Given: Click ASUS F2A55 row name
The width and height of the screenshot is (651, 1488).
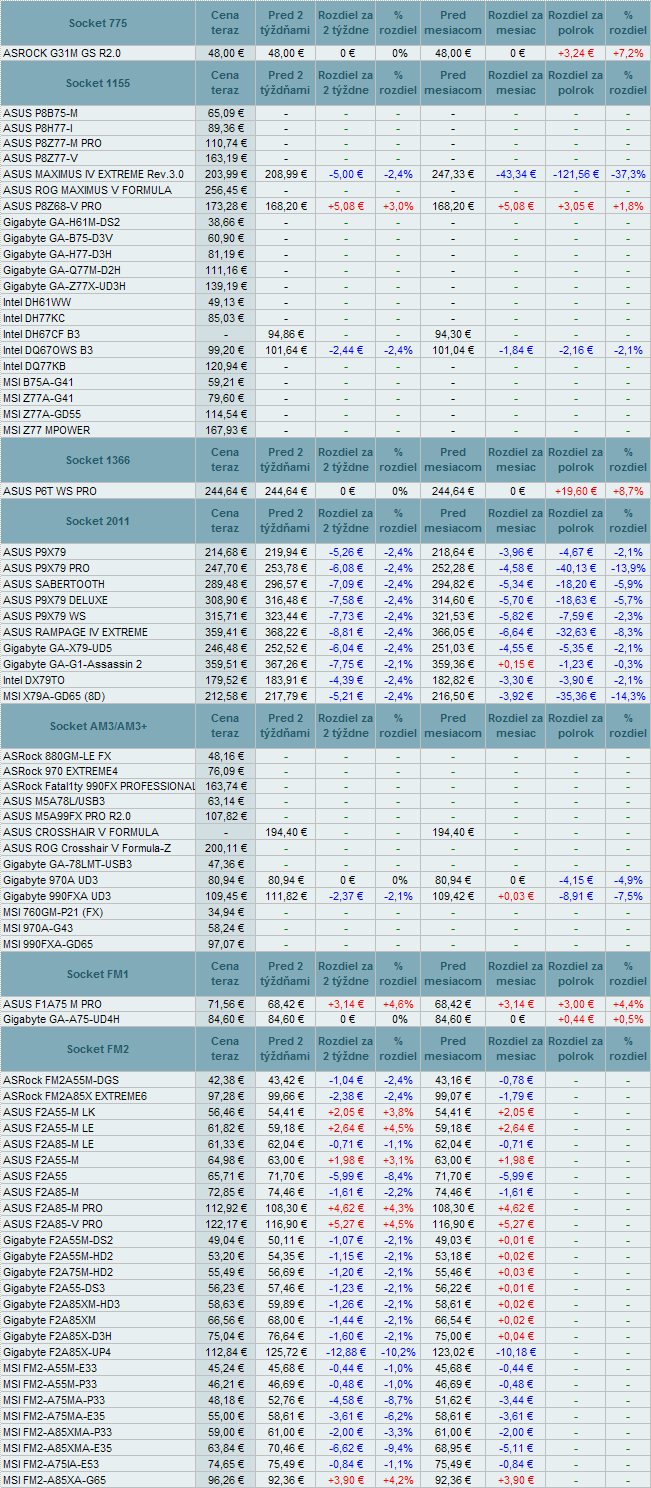Looking at the screenshot, I should click(x=35, y=1175).
